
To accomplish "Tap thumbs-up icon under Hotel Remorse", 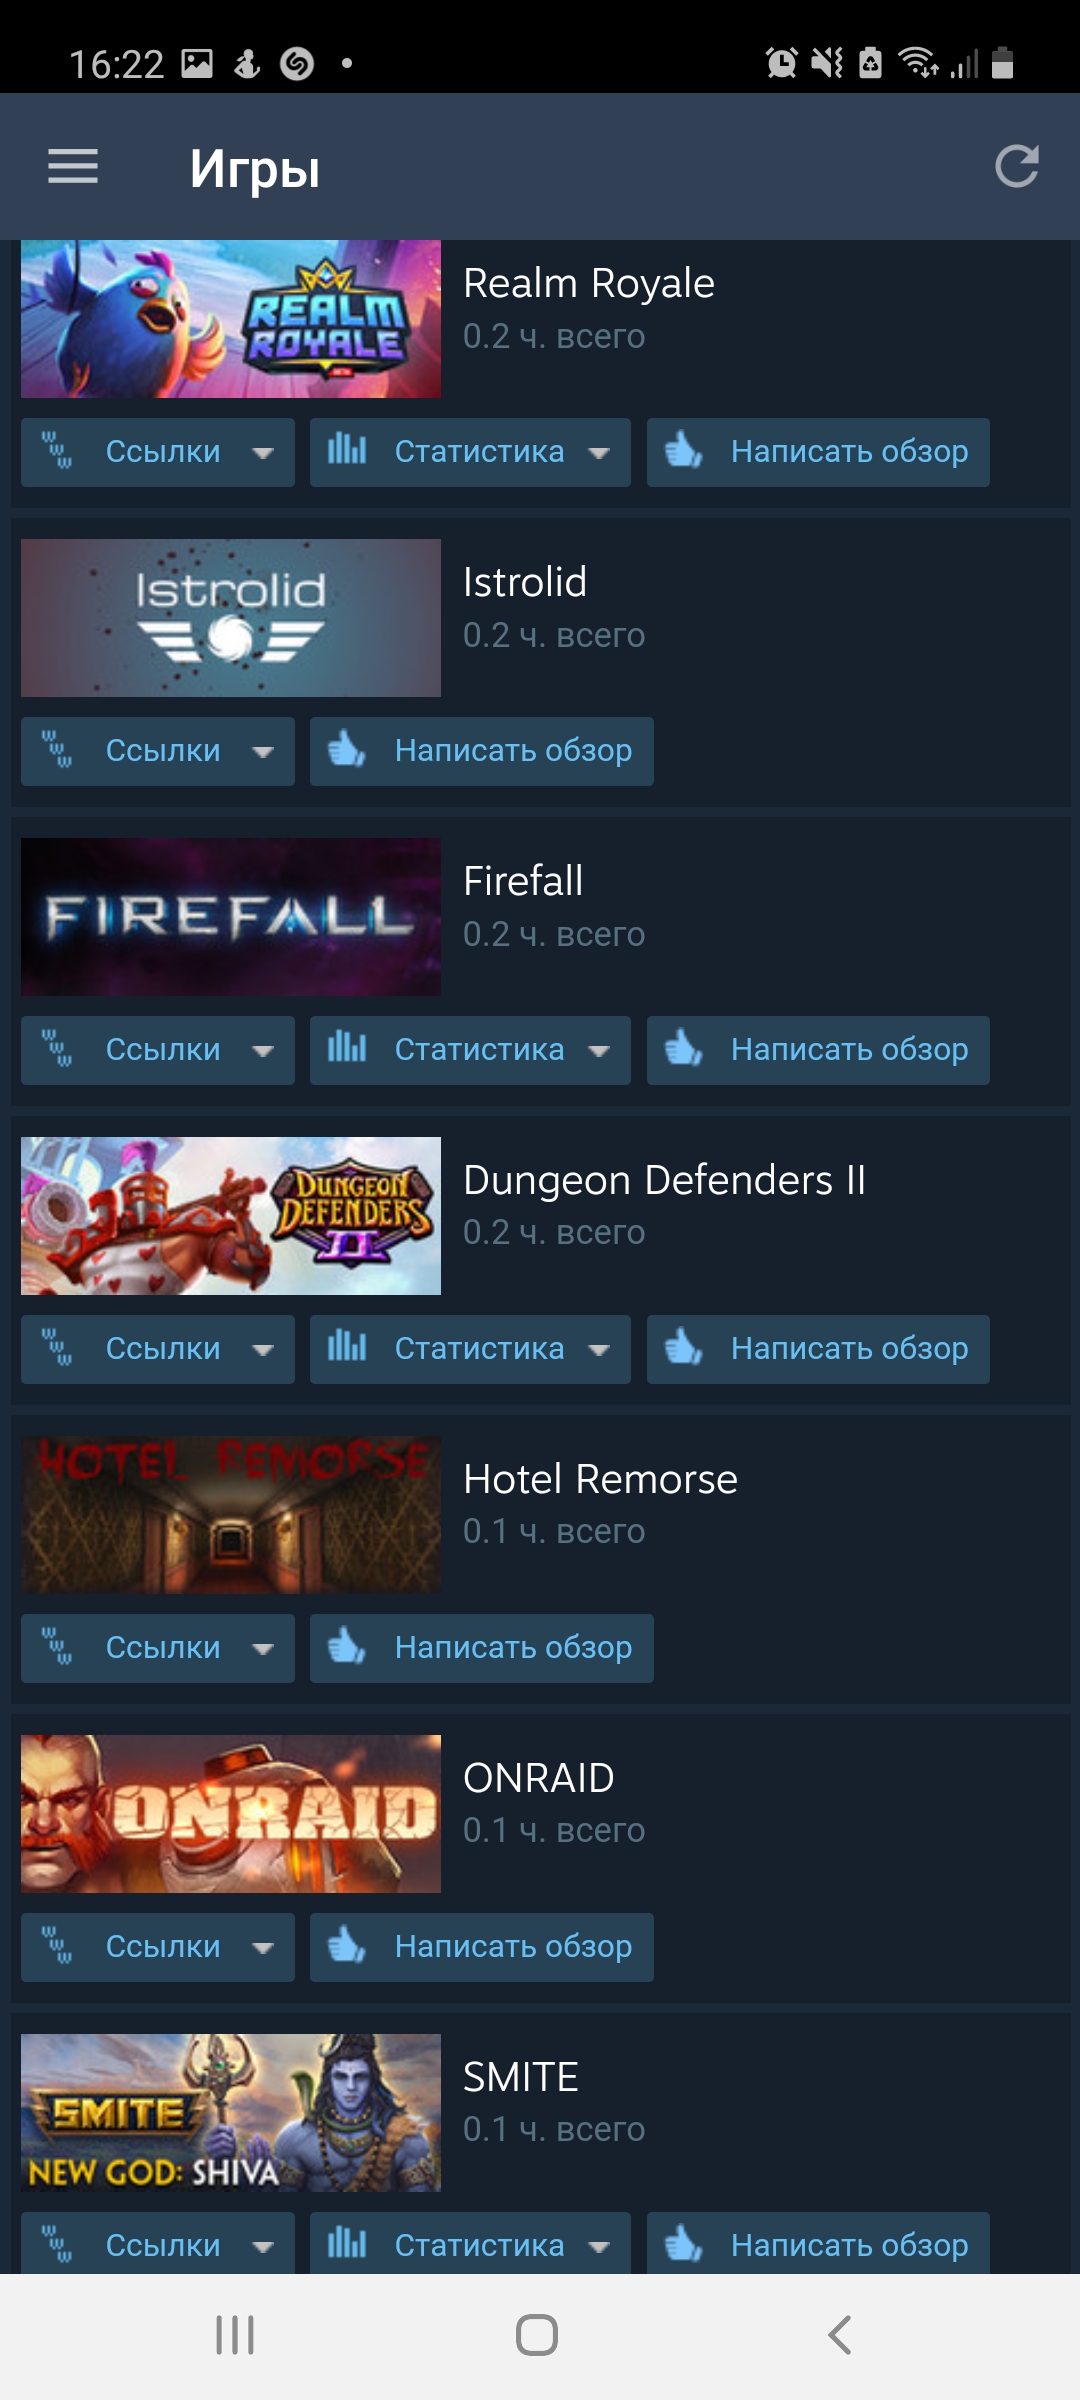I will 347,1646.
